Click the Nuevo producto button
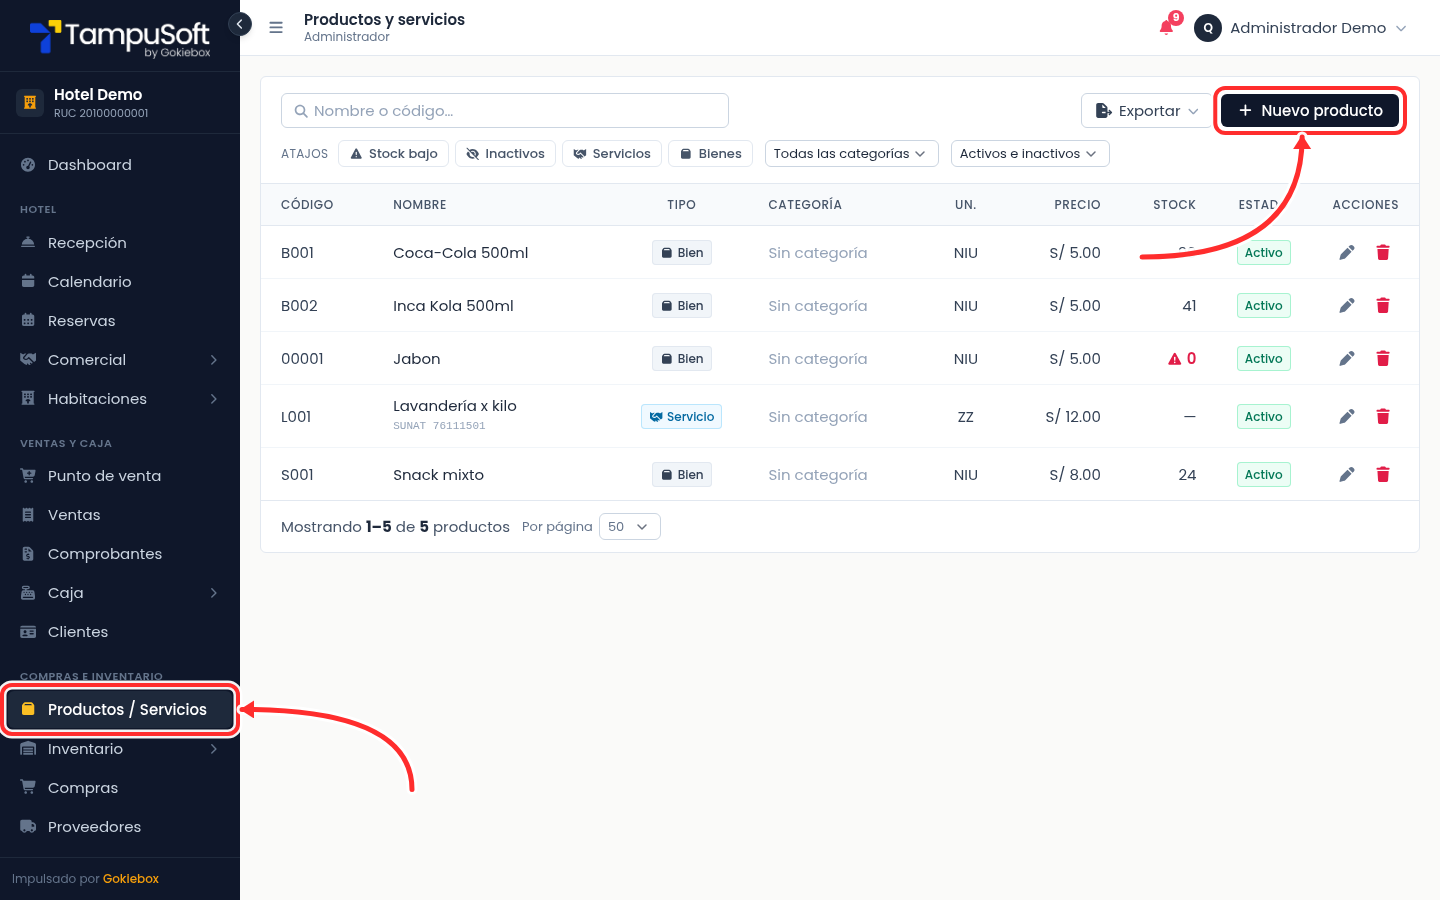The image size is (1440, 900). [1310, 111]
